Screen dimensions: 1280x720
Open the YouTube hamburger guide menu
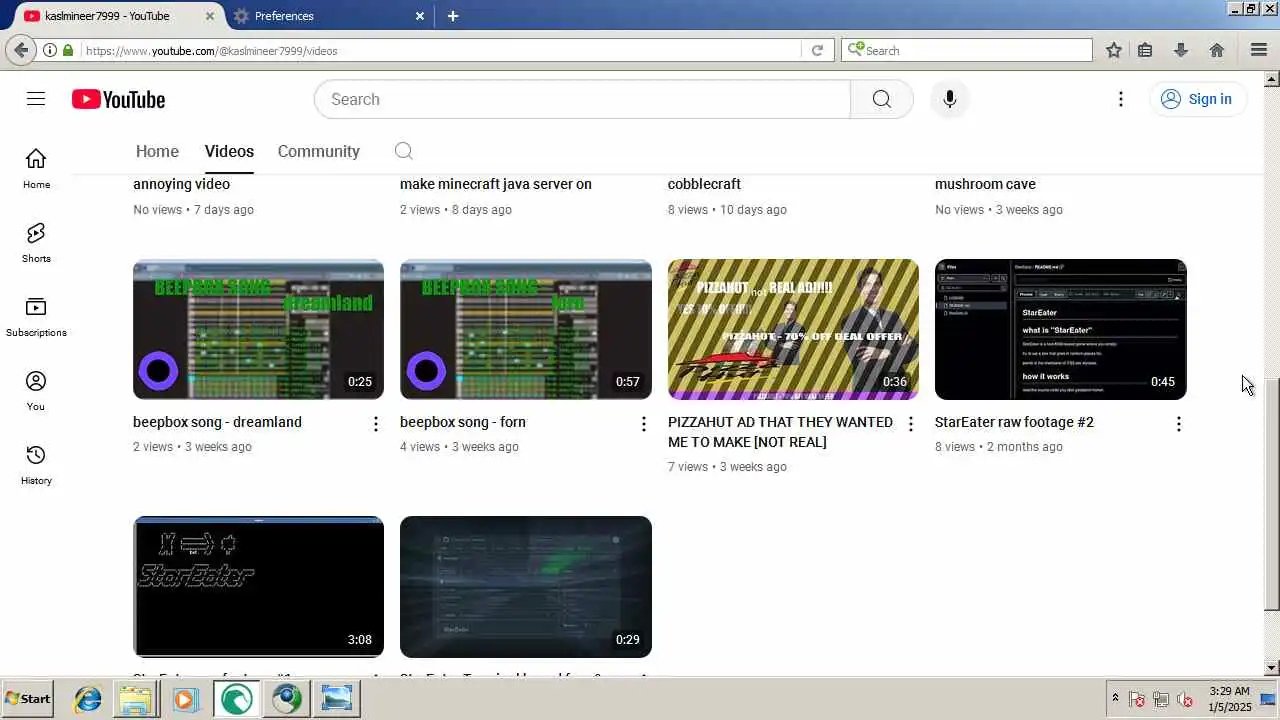[x=36, y=99]
